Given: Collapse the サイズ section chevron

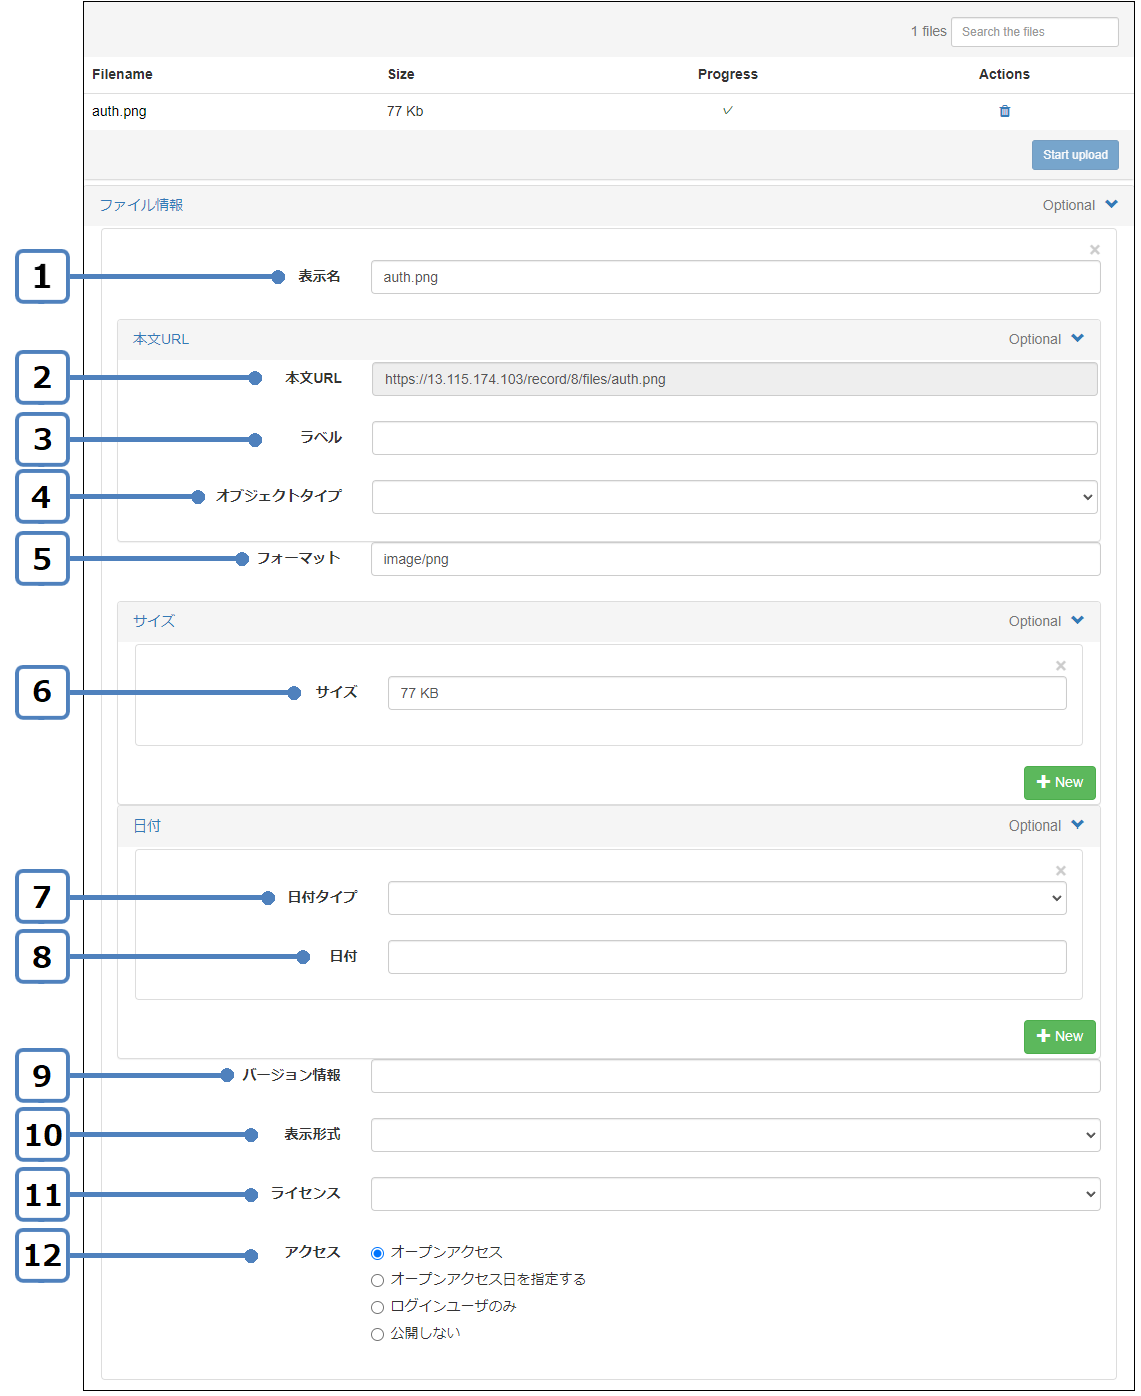Looking at the screenshot, I should click(x=1077, y=621).
